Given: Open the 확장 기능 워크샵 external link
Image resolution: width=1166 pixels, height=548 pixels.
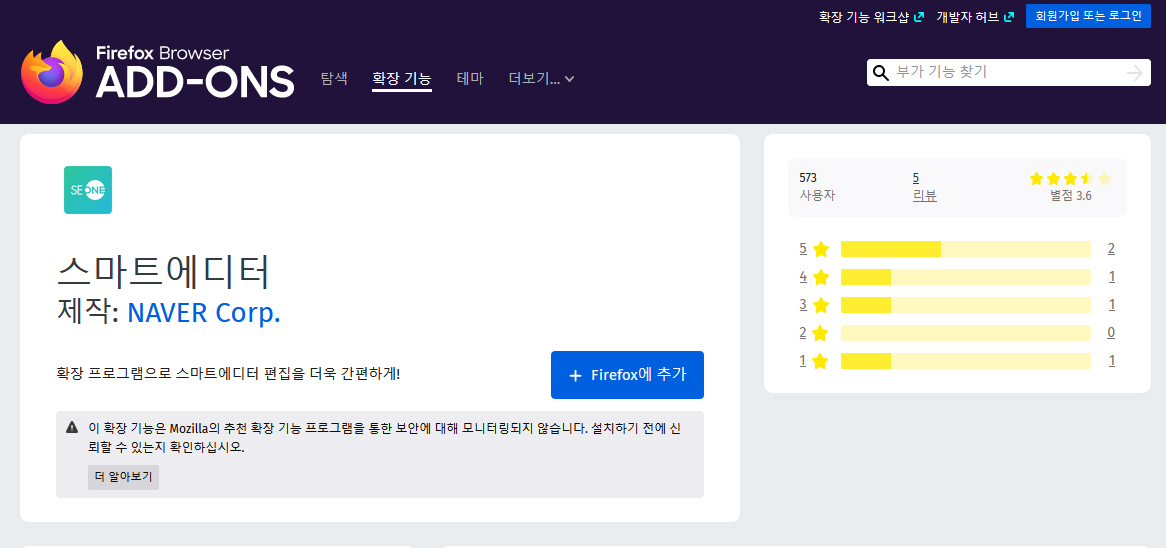Looking at the screenshot, I should 871,16.
